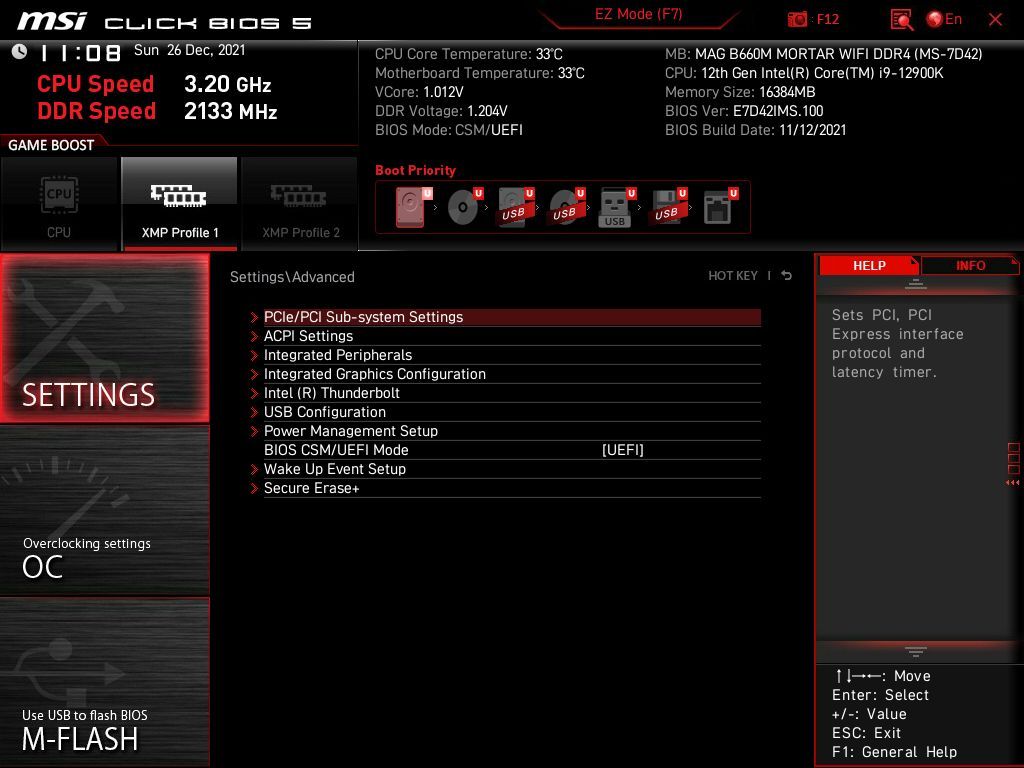The height and width of the screenshot is (768, 1024).
Task: Click the back arrow next to HOT KEY
Action: pyautogui.click(x=787, y=276)
